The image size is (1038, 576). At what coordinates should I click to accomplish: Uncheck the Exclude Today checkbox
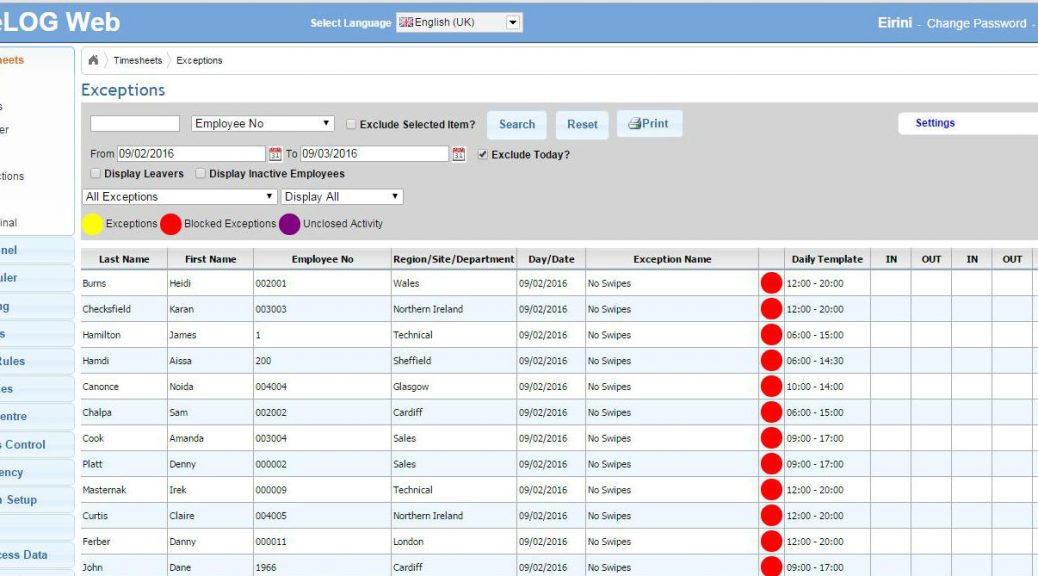[x=483, y=155]
